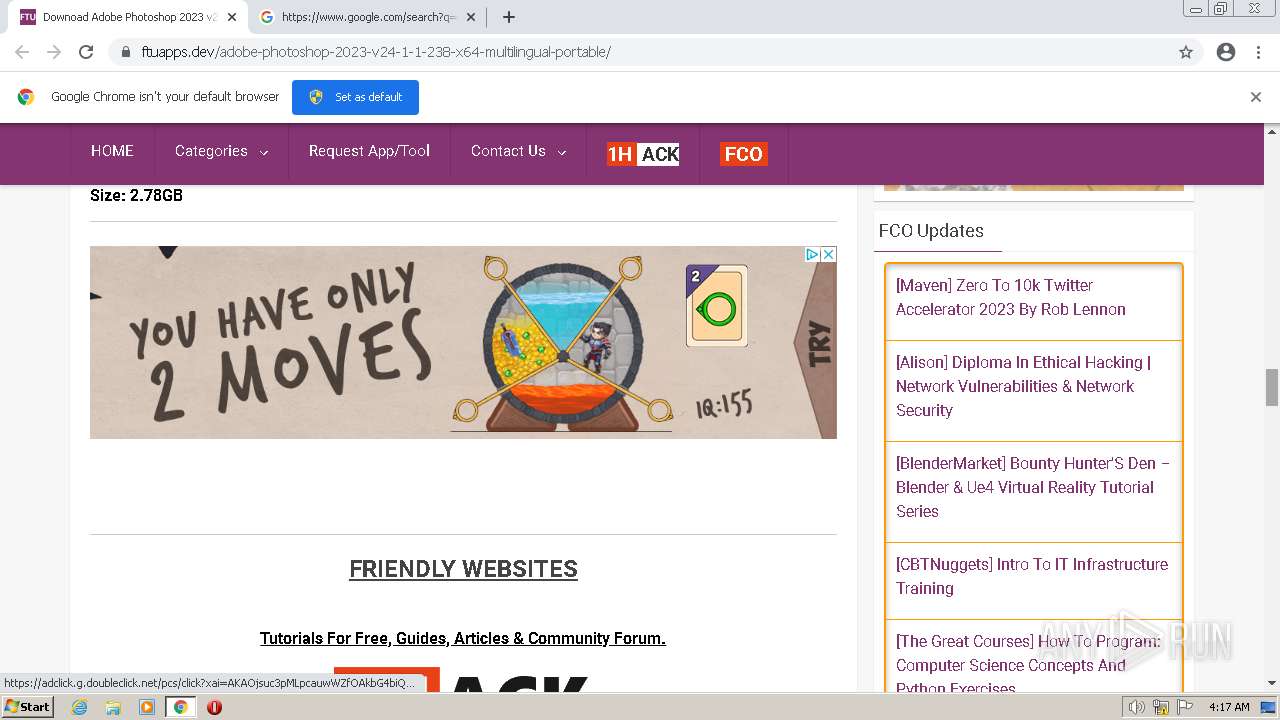
Task: Click the Size: 2.78GB text
Action: pyautogui.click(x=136, y=195)
